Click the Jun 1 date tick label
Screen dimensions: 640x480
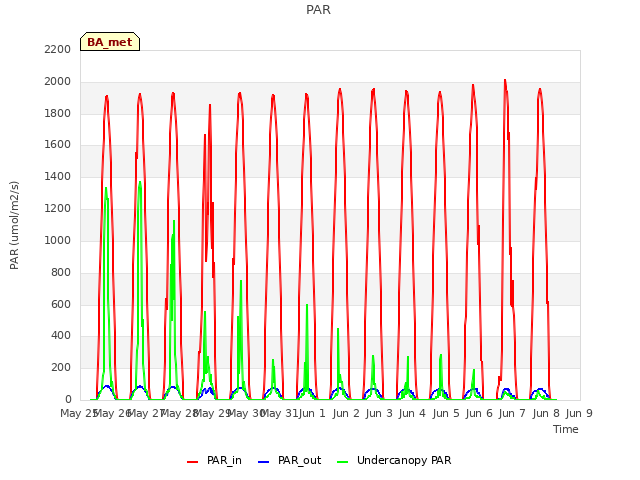312,413
